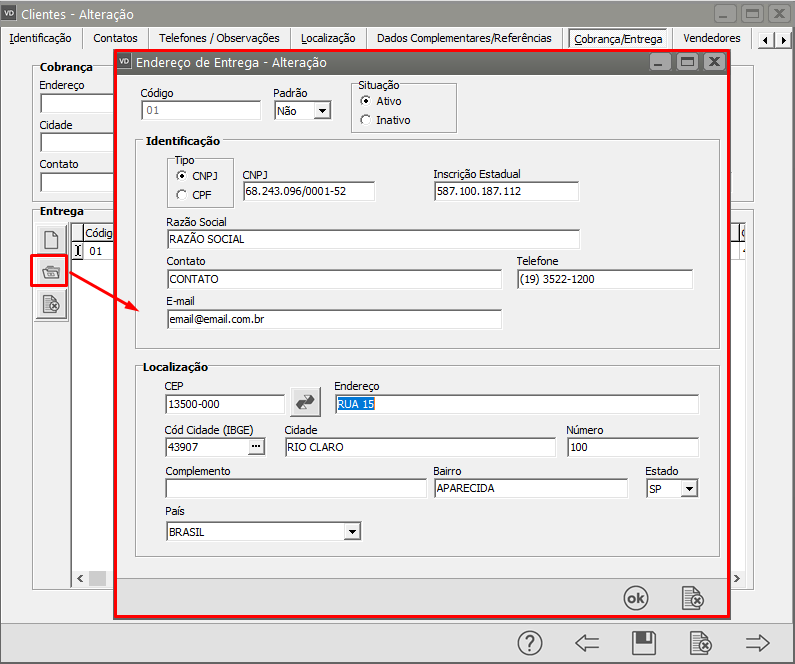Go to next record with right arrow
The image size is (795, 664).
pyautogui.click(x=758, y=643)
